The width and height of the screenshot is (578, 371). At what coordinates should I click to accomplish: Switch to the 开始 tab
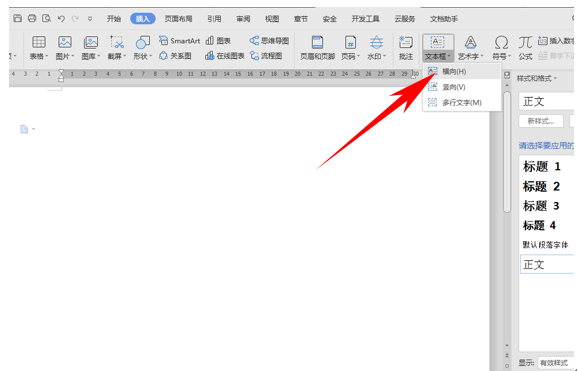(114, 19)
